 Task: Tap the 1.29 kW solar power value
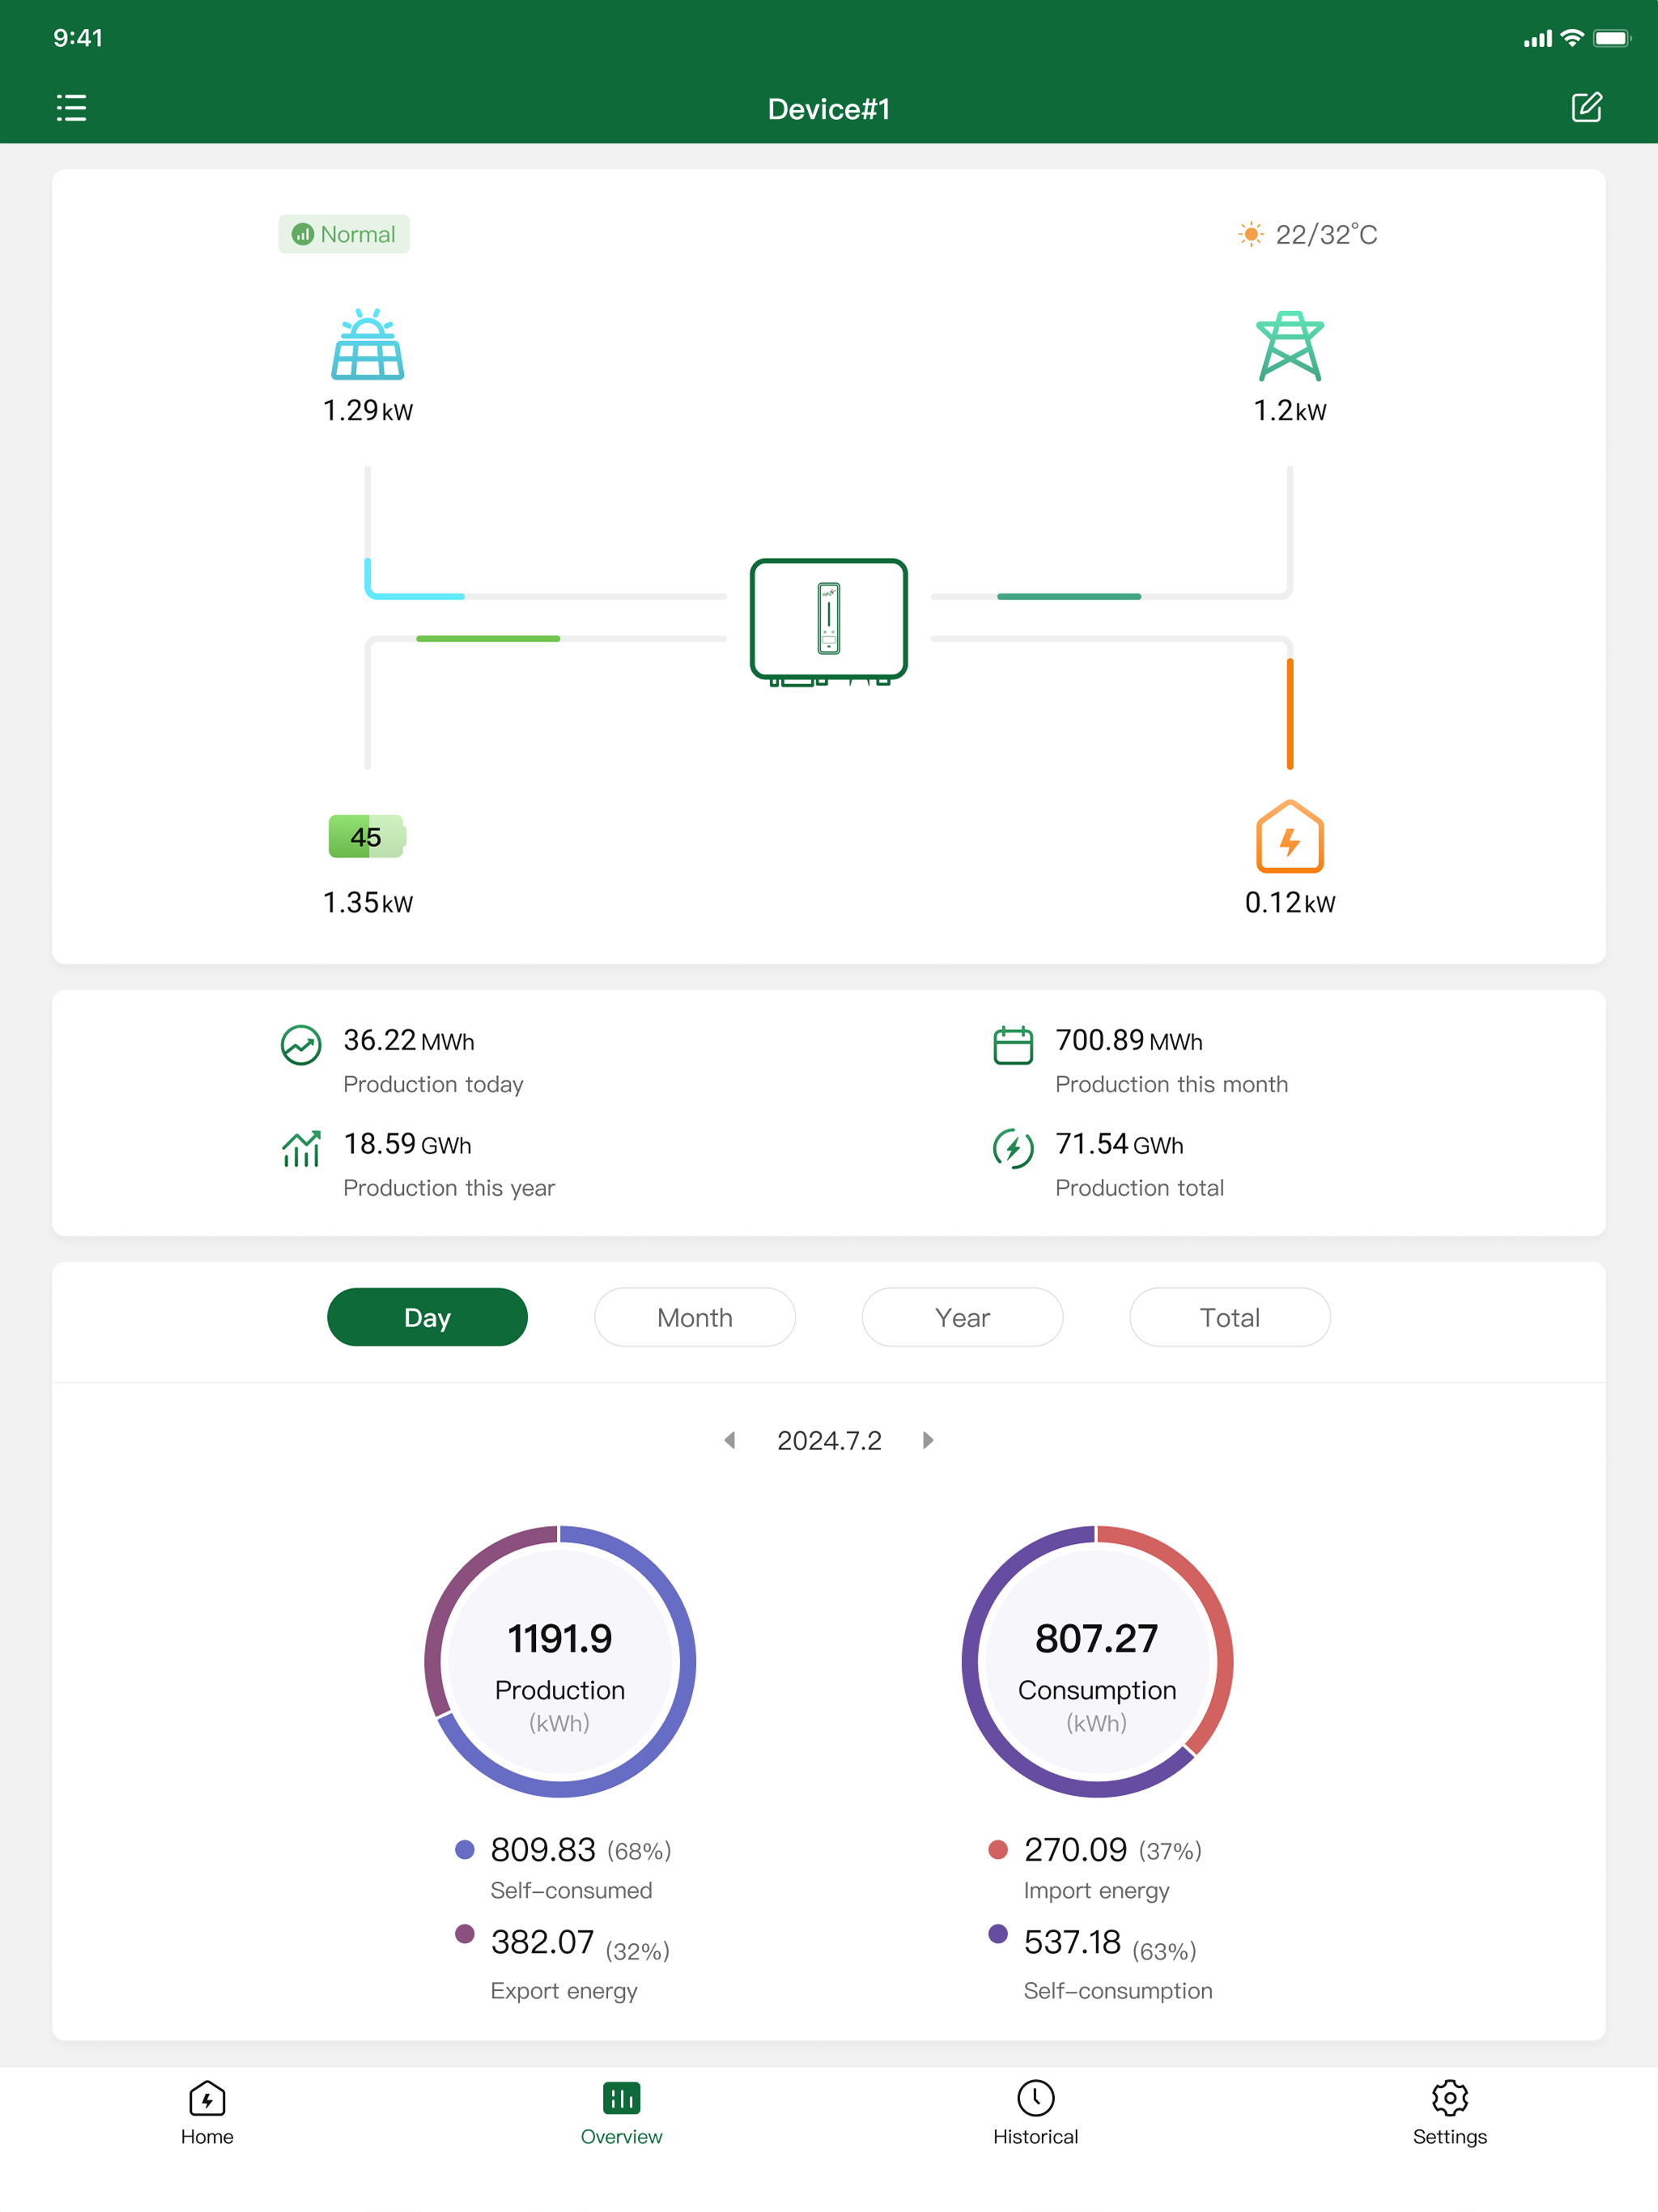368,410
